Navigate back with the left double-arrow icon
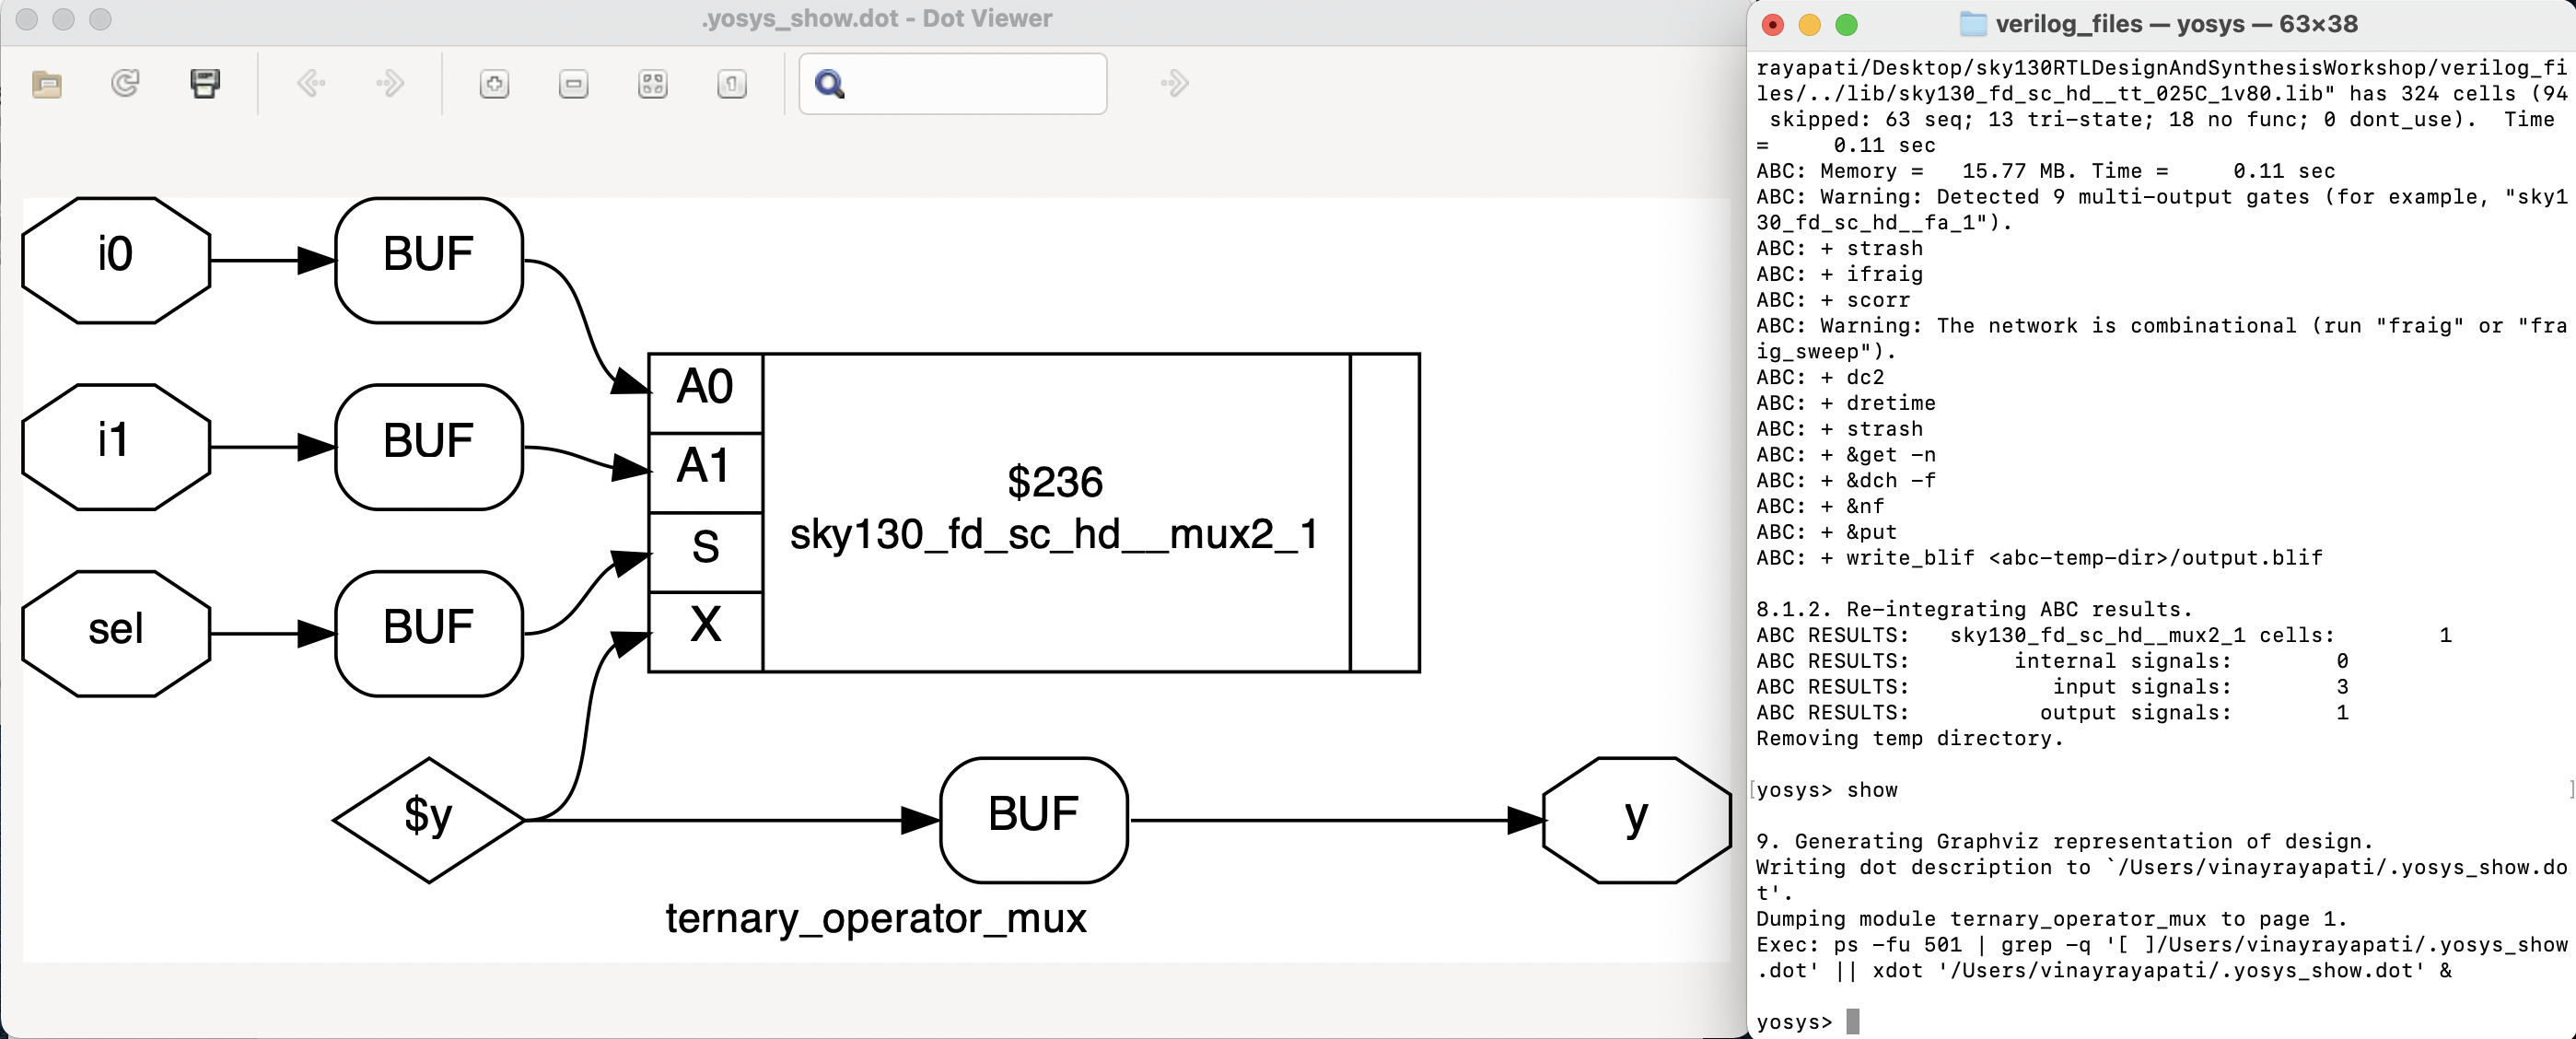Screen dimensions: 2576x1039 [312, 84]
